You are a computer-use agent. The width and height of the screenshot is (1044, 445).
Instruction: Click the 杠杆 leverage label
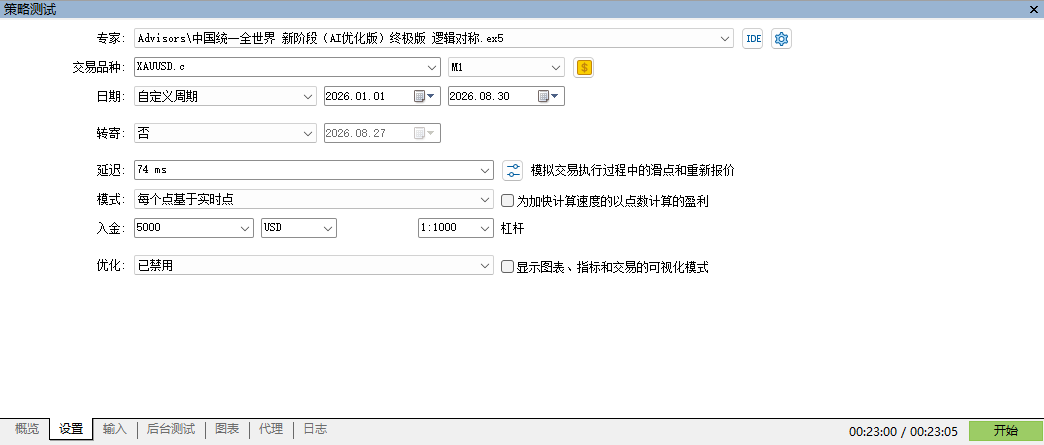click(512, 228)
